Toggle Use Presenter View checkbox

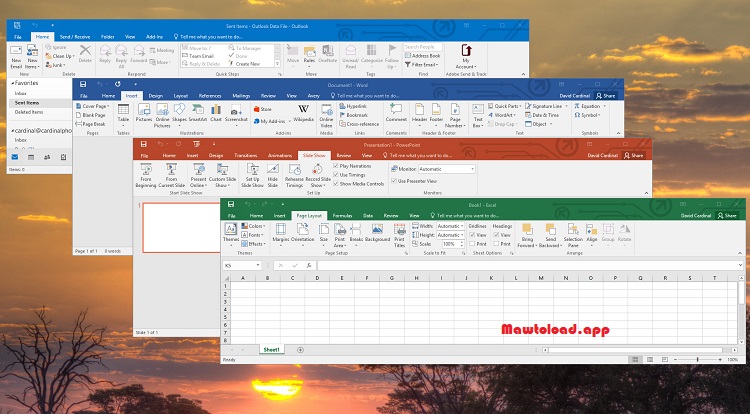click(x=394, y=181)
